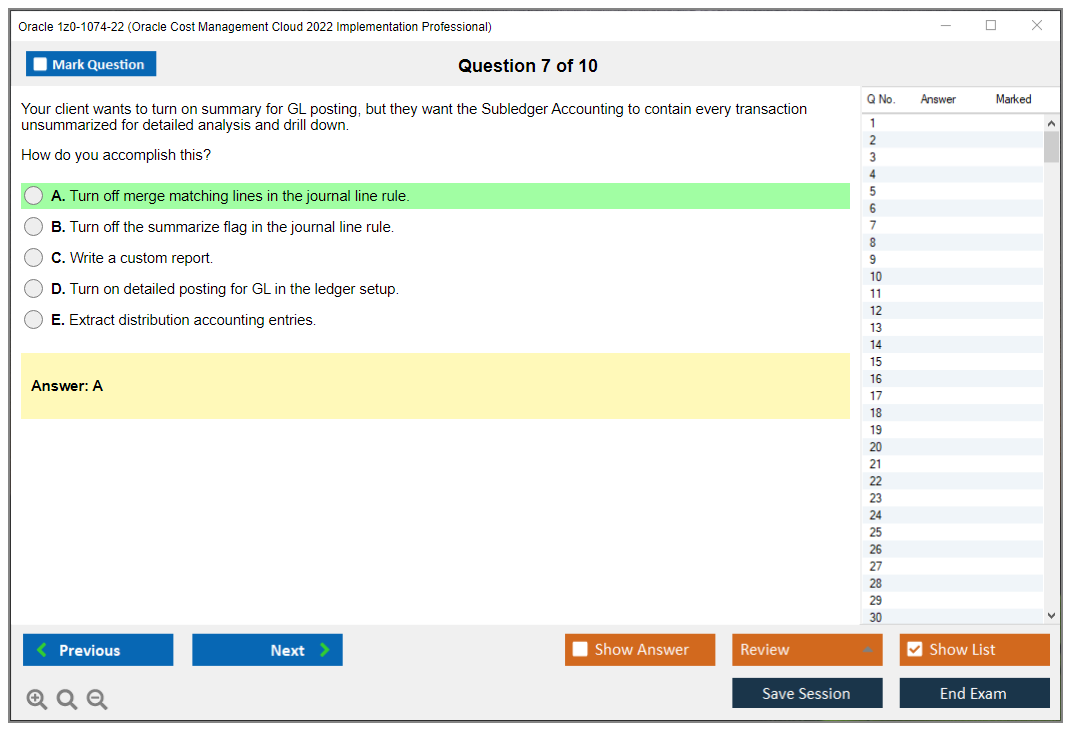Click the Marked column header
The image size is (1075, 735).
[1013, 99]
